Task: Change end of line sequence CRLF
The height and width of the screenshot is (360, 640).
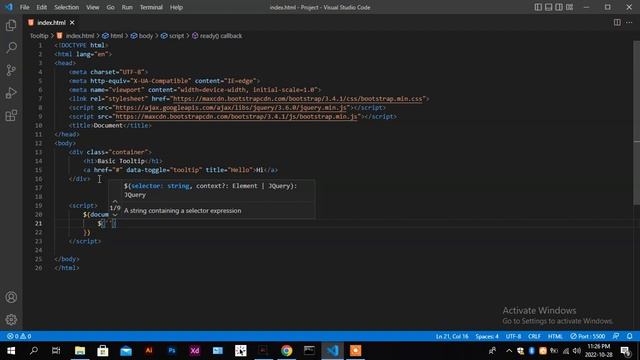Action: click(534, 336)
